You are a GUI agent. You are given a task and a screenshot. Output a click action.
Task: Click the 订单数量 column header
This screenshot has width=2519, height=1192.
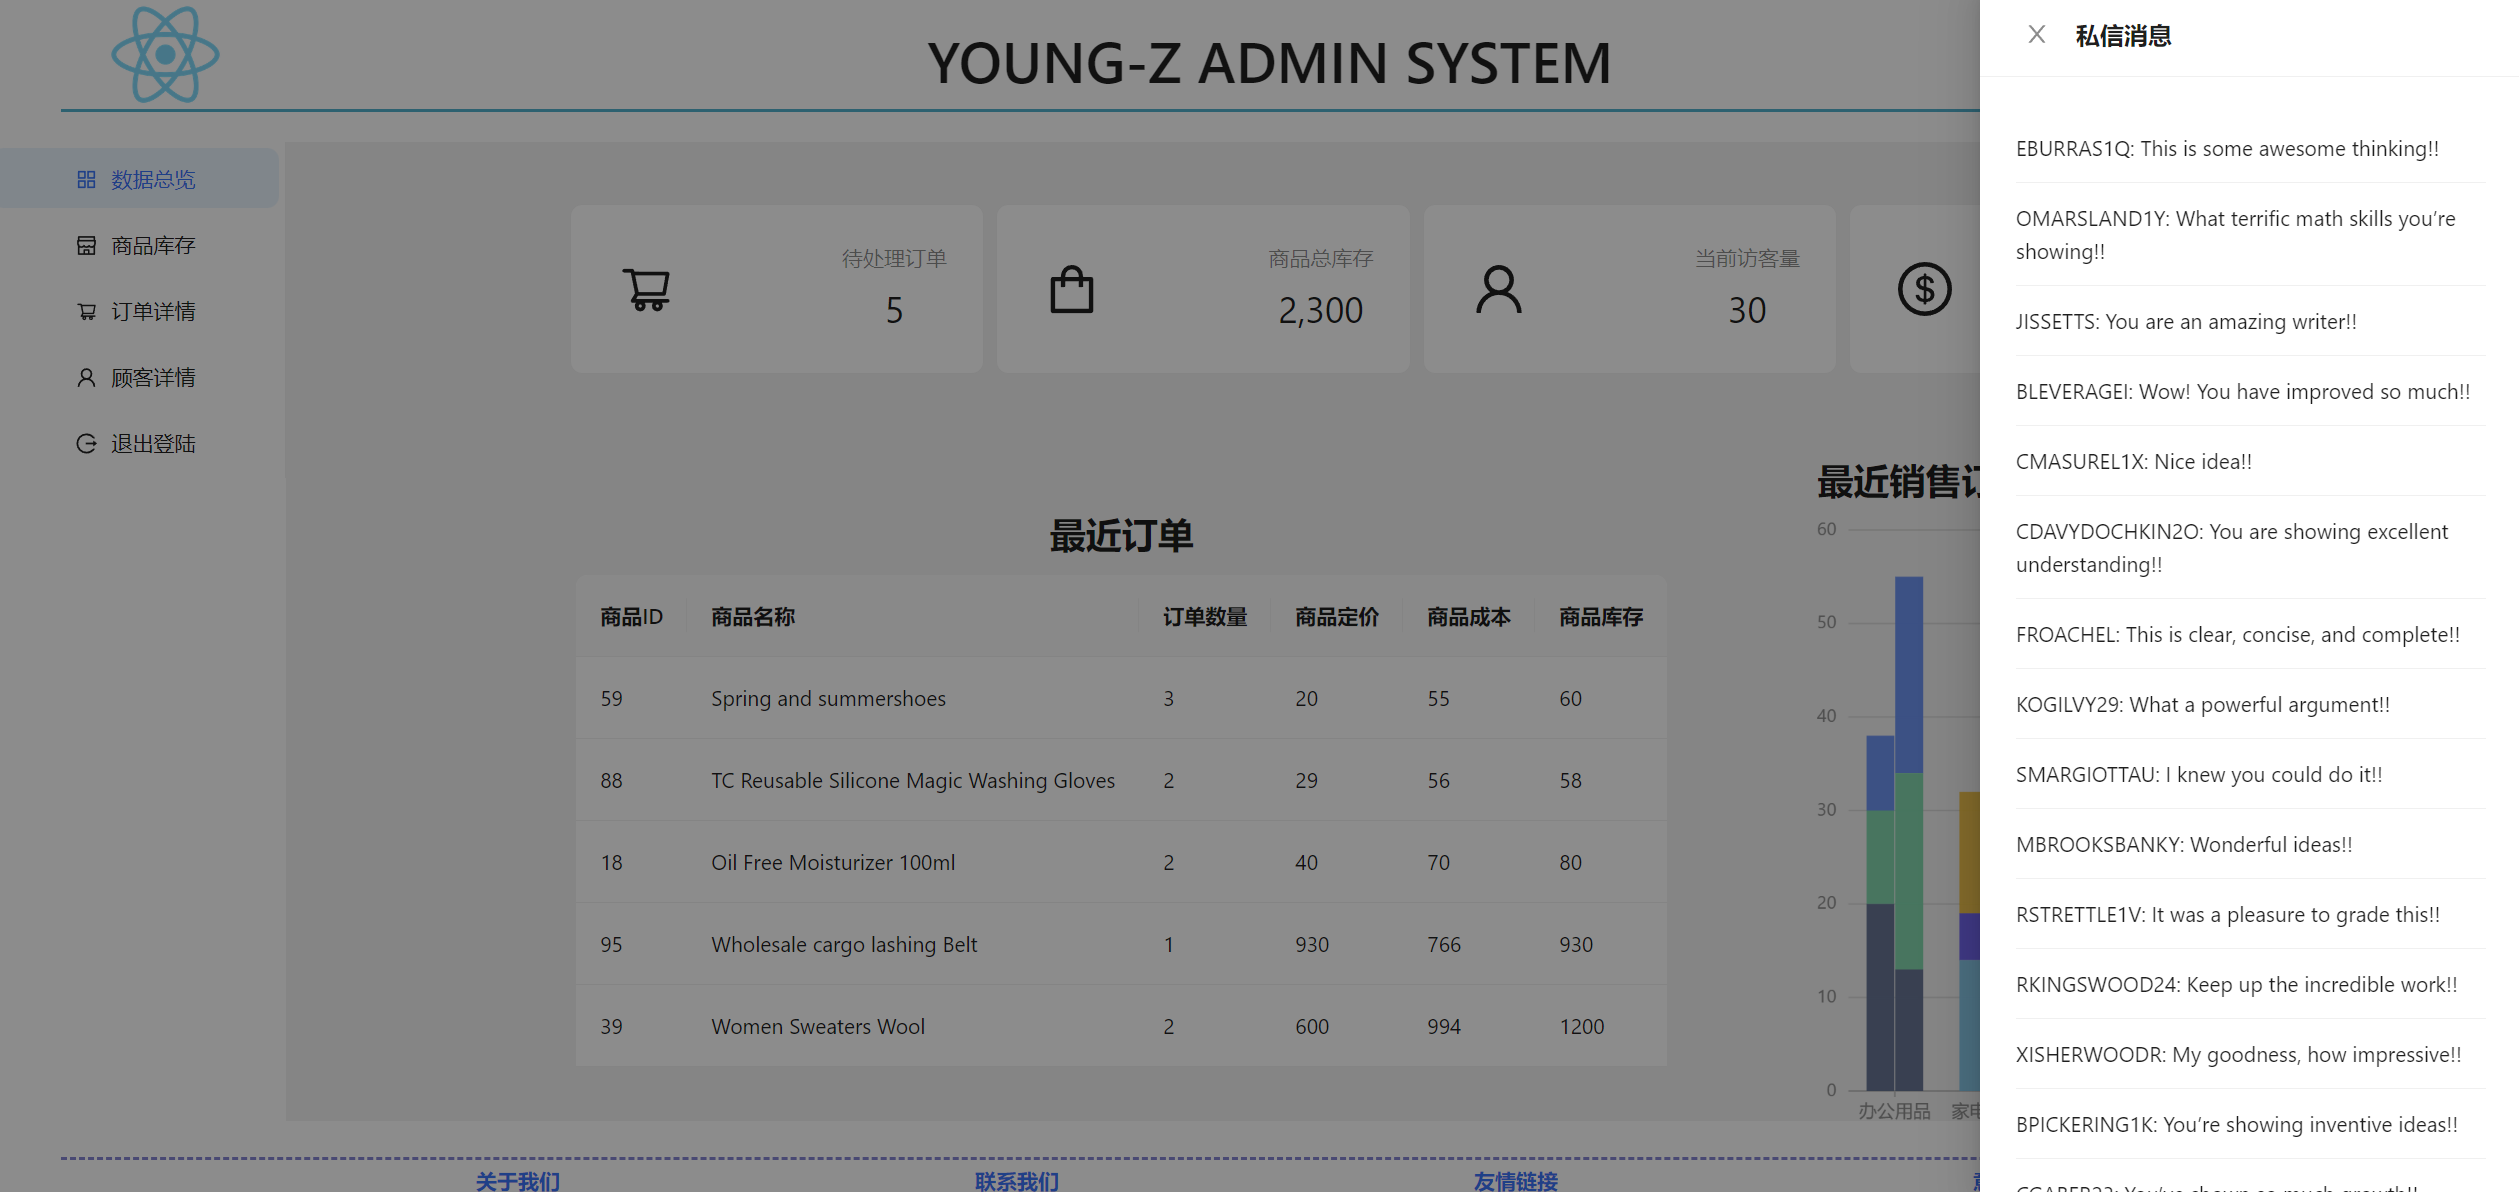point(1204,617)
